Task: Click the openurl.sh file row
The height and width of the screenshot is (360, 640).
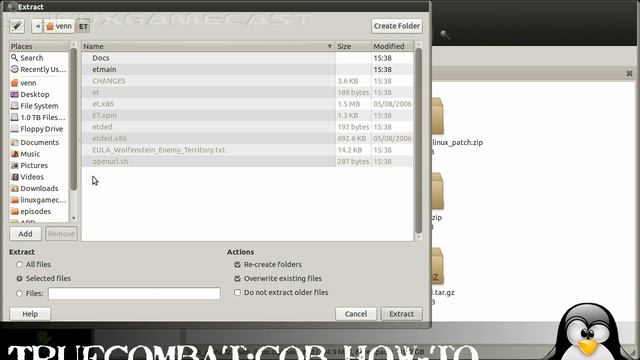Action: [247, 161]
